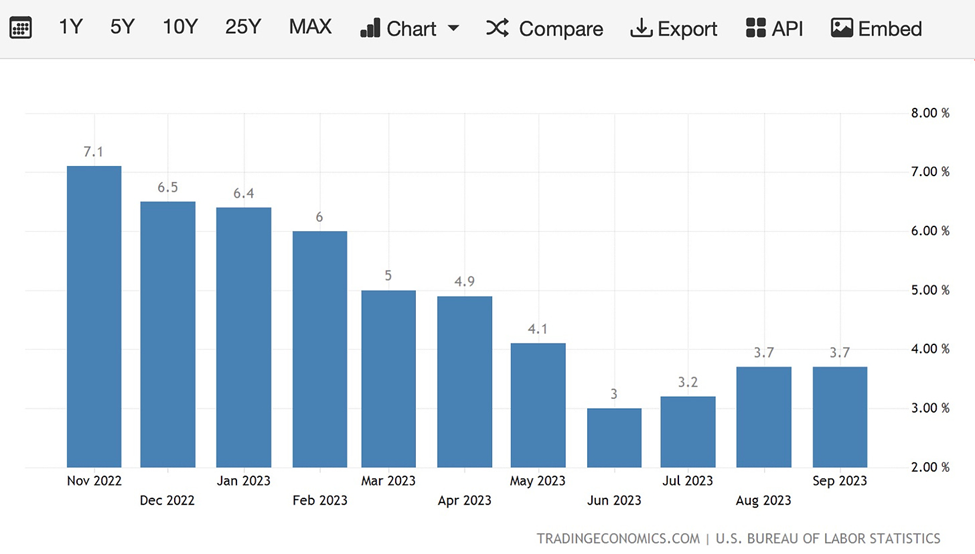The width and height of the screenshot is (975, 554).
Task: Click the bar chart icon beside Chart
Action: (370, 28)
